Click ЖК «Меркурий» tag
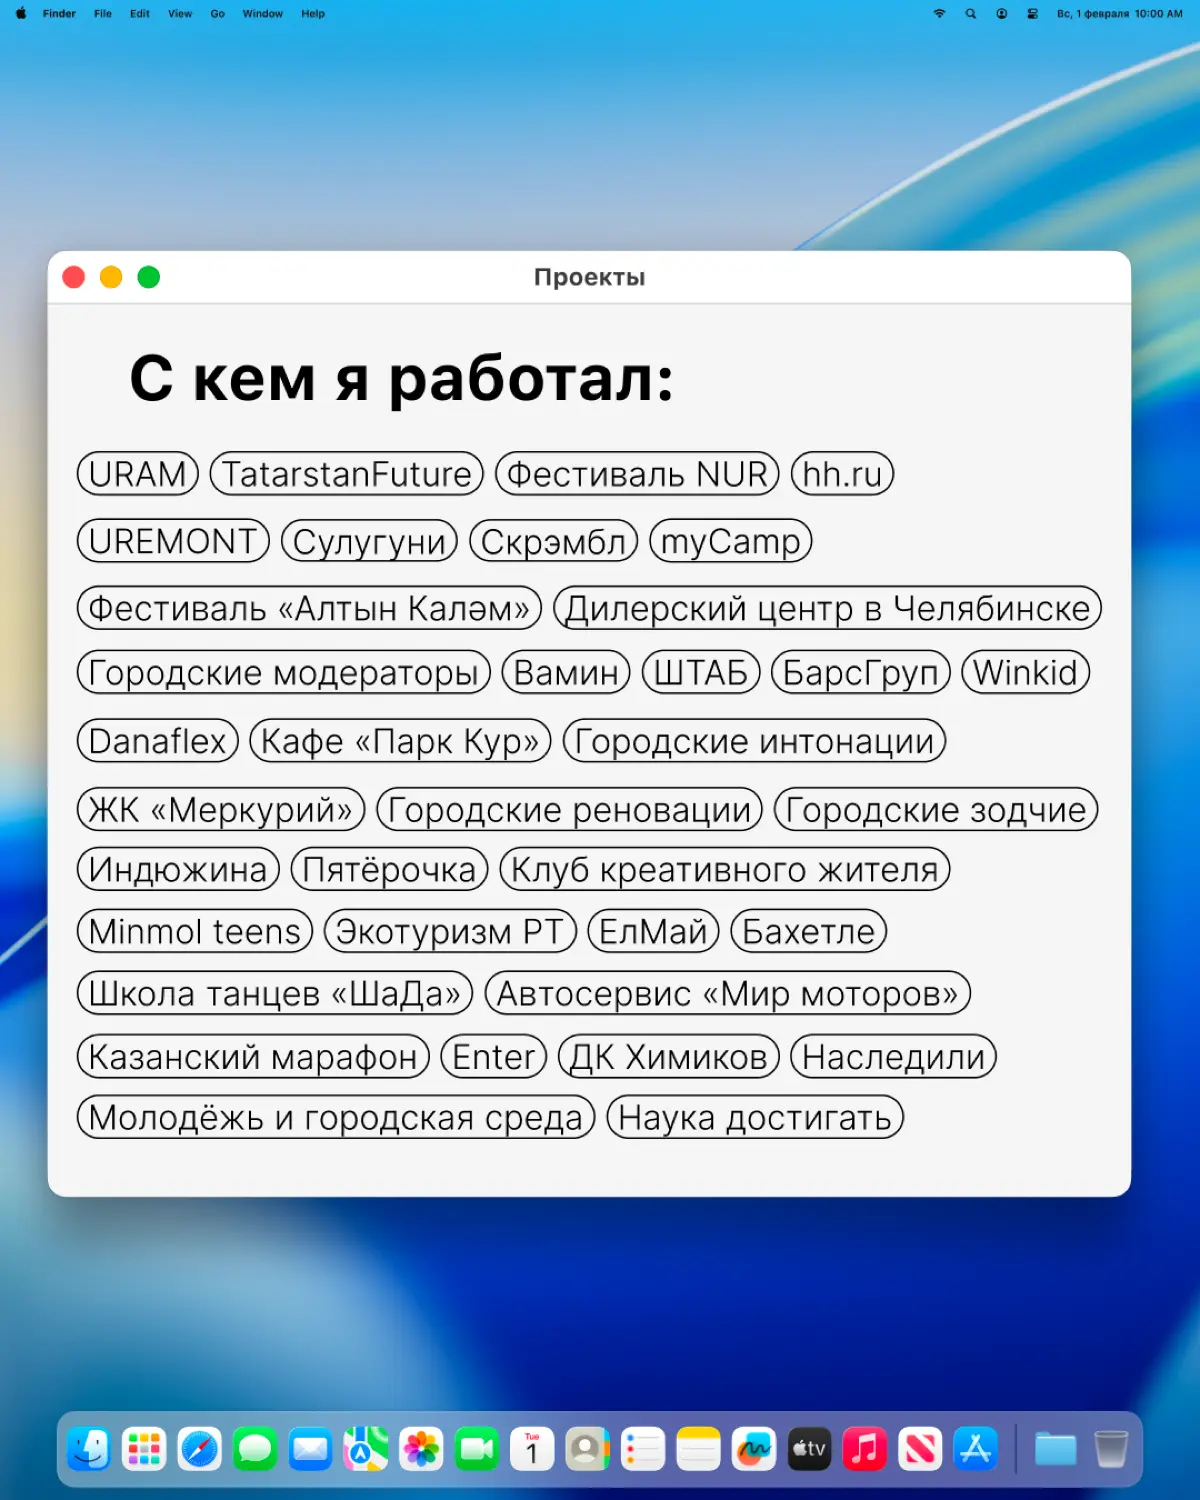 [x=221, y=809]
